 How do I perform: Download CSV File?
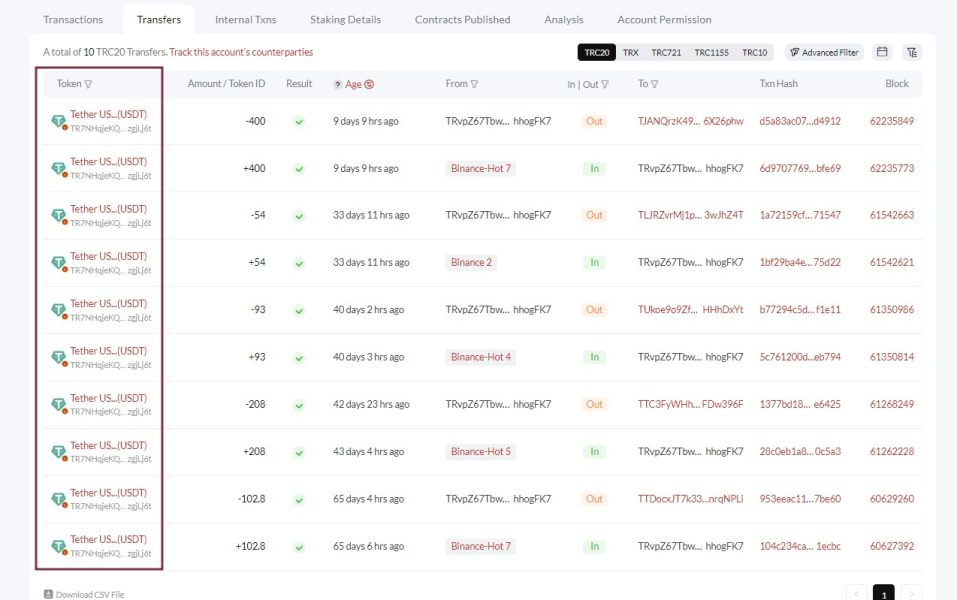84,594
